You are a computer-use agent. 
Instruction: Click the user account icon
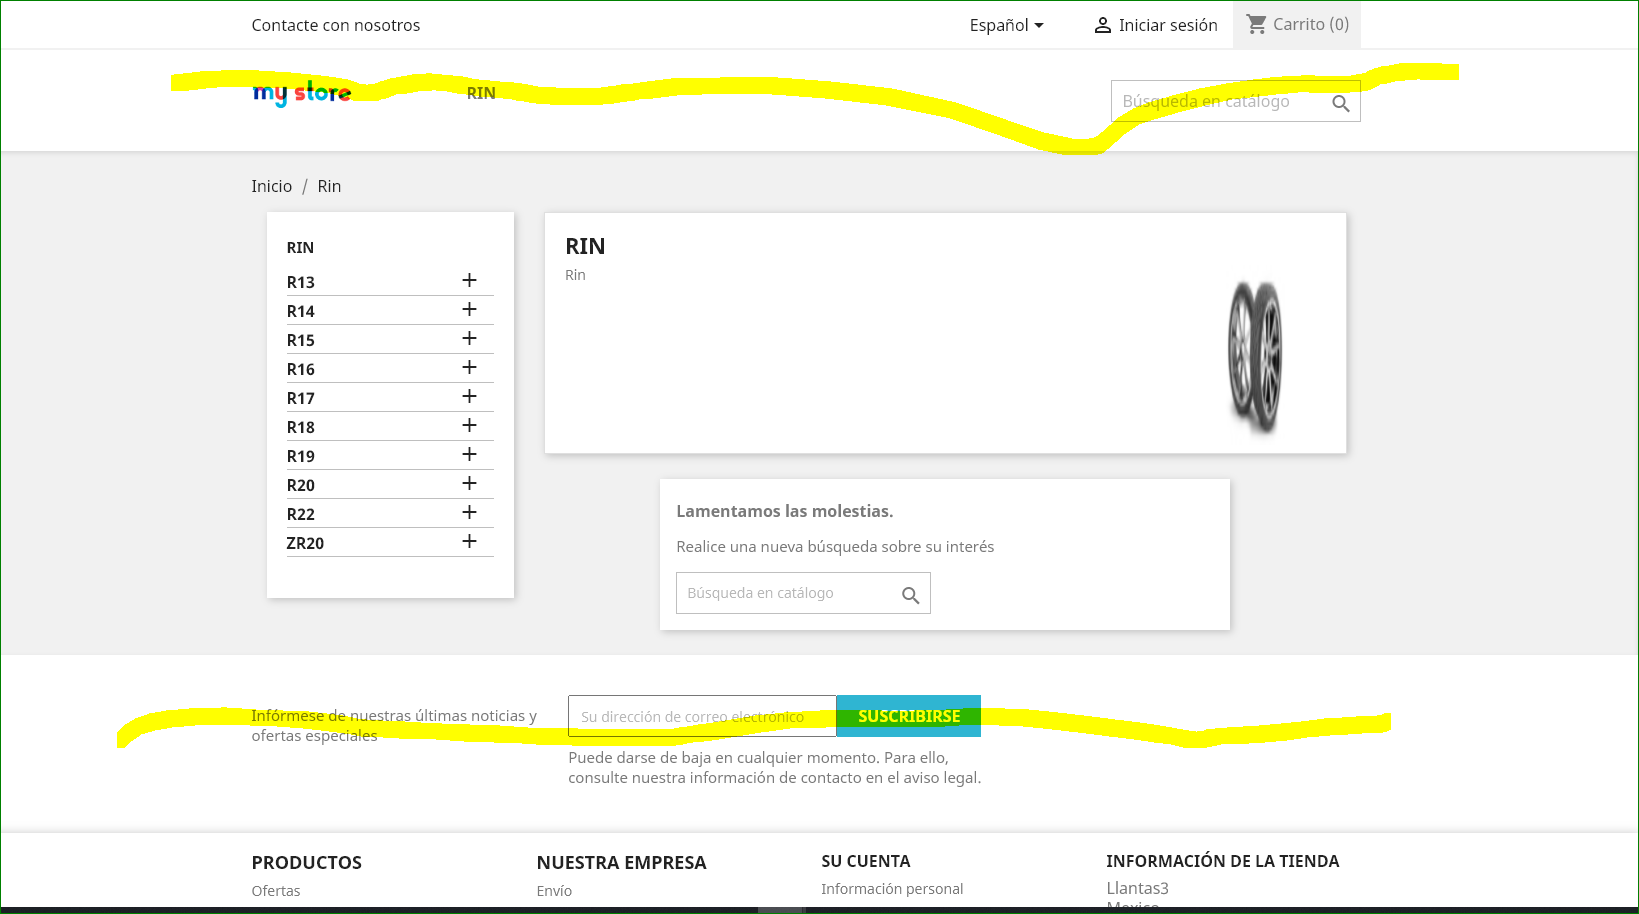[x=1103, y=25]
